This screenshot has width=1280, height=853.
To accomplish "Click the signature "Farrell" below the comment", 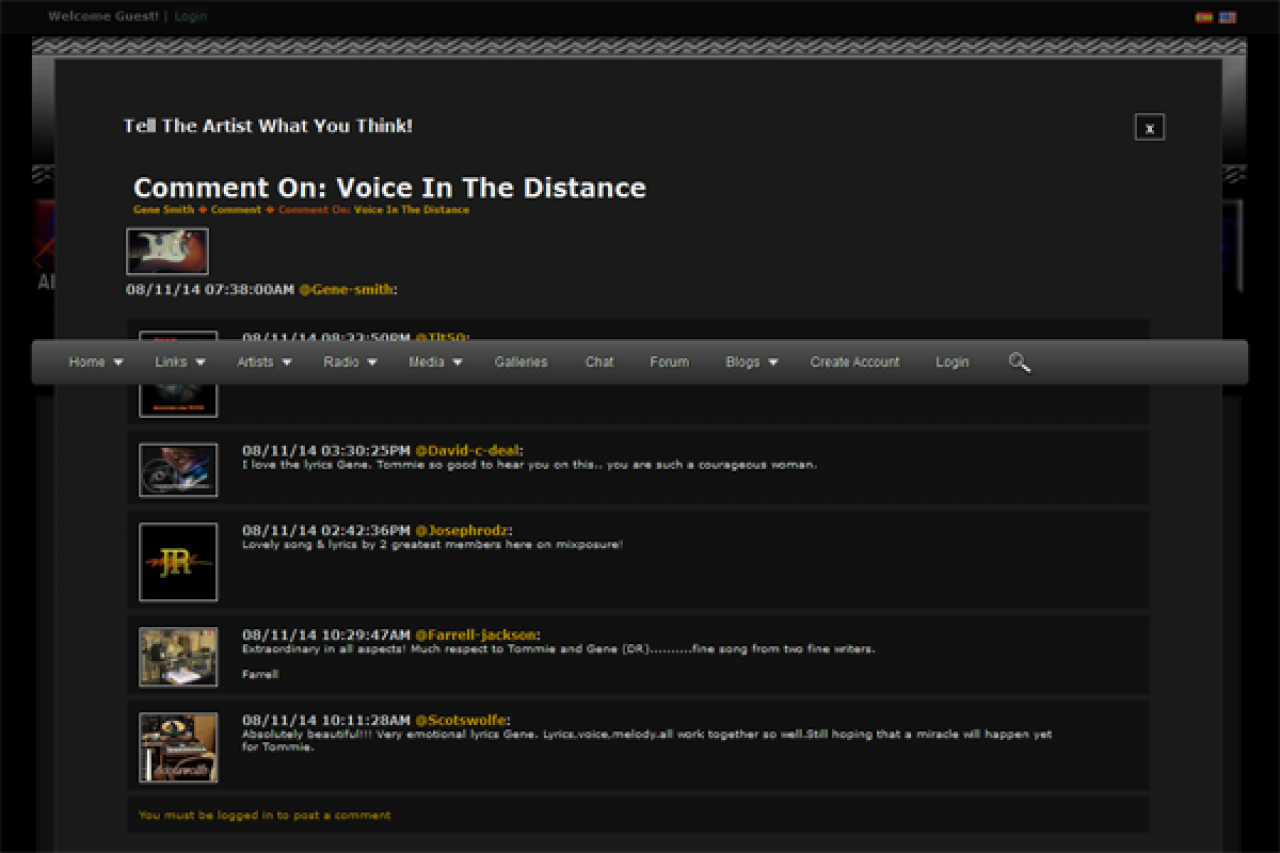I will (260, 674).
